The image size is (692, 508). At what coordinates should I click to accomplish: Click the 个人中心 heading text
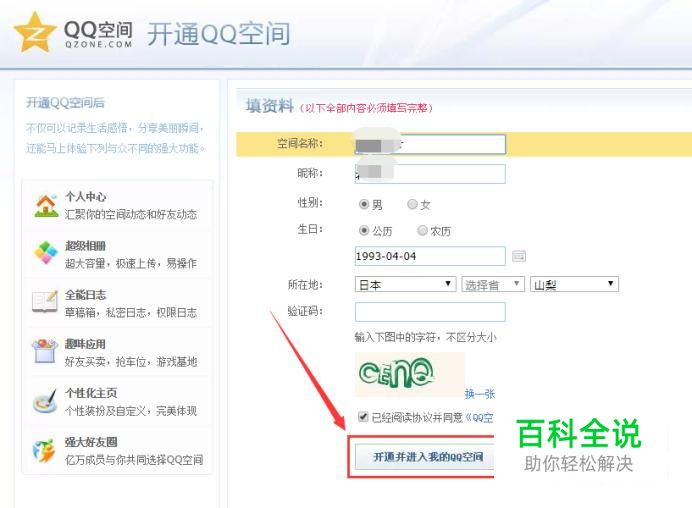(x=86, y=197)
